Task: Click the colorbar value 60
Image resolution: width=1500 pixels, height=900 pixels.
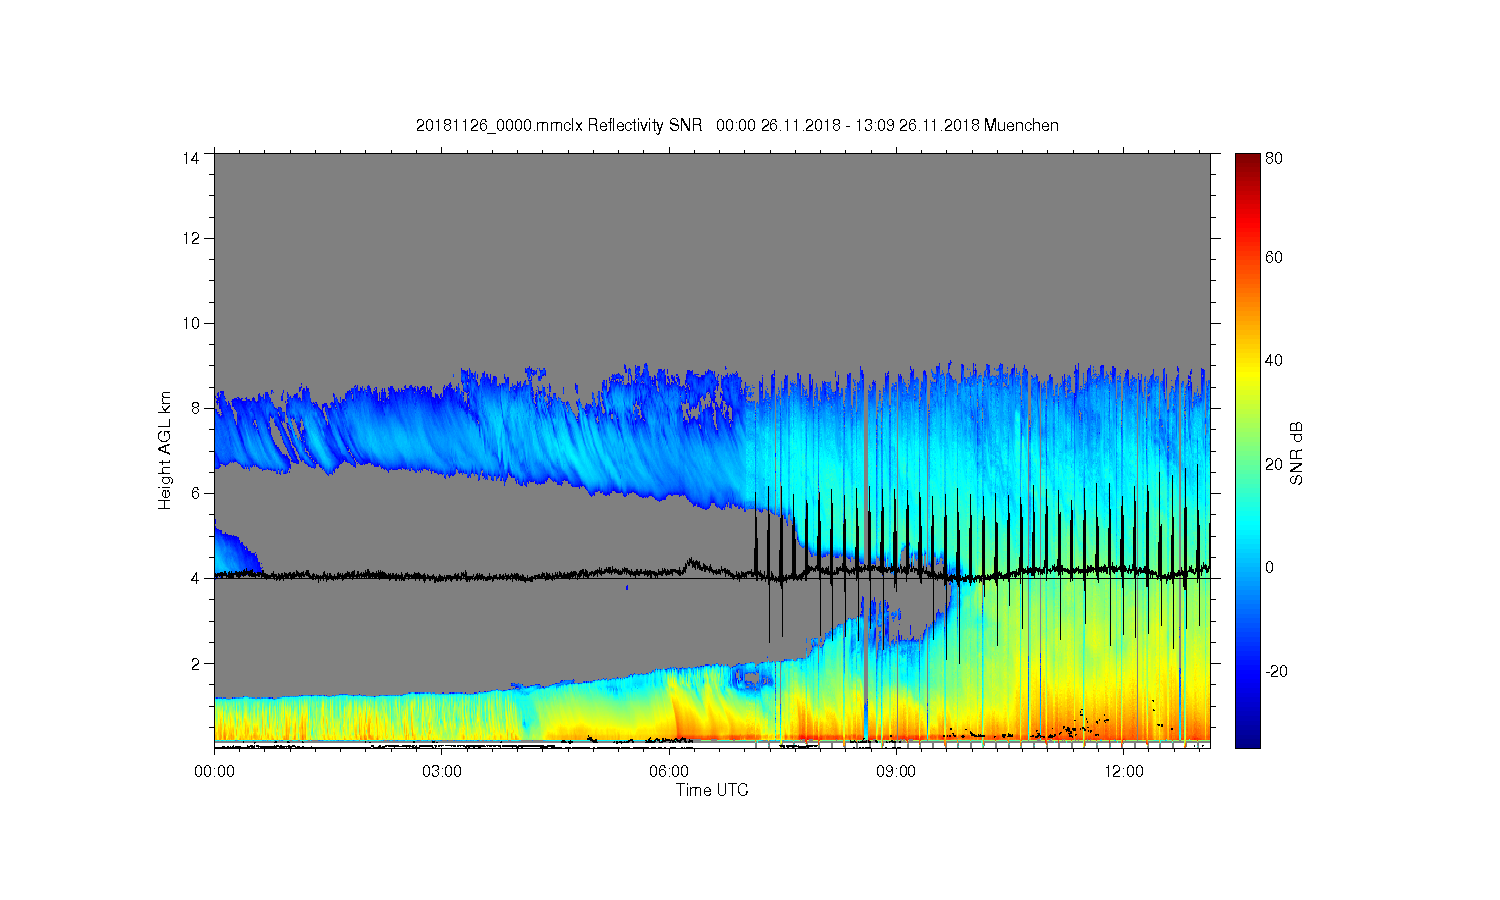Action: [1274, 258]
